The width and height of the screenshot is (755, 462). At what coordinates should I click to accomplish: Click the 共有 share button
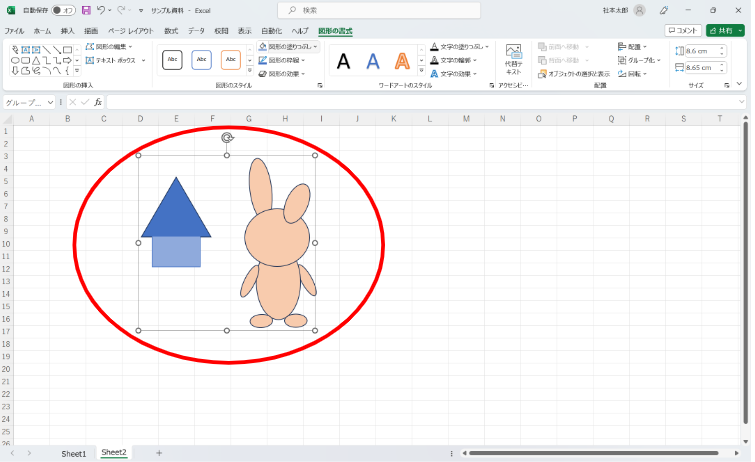tap(725, 30)
